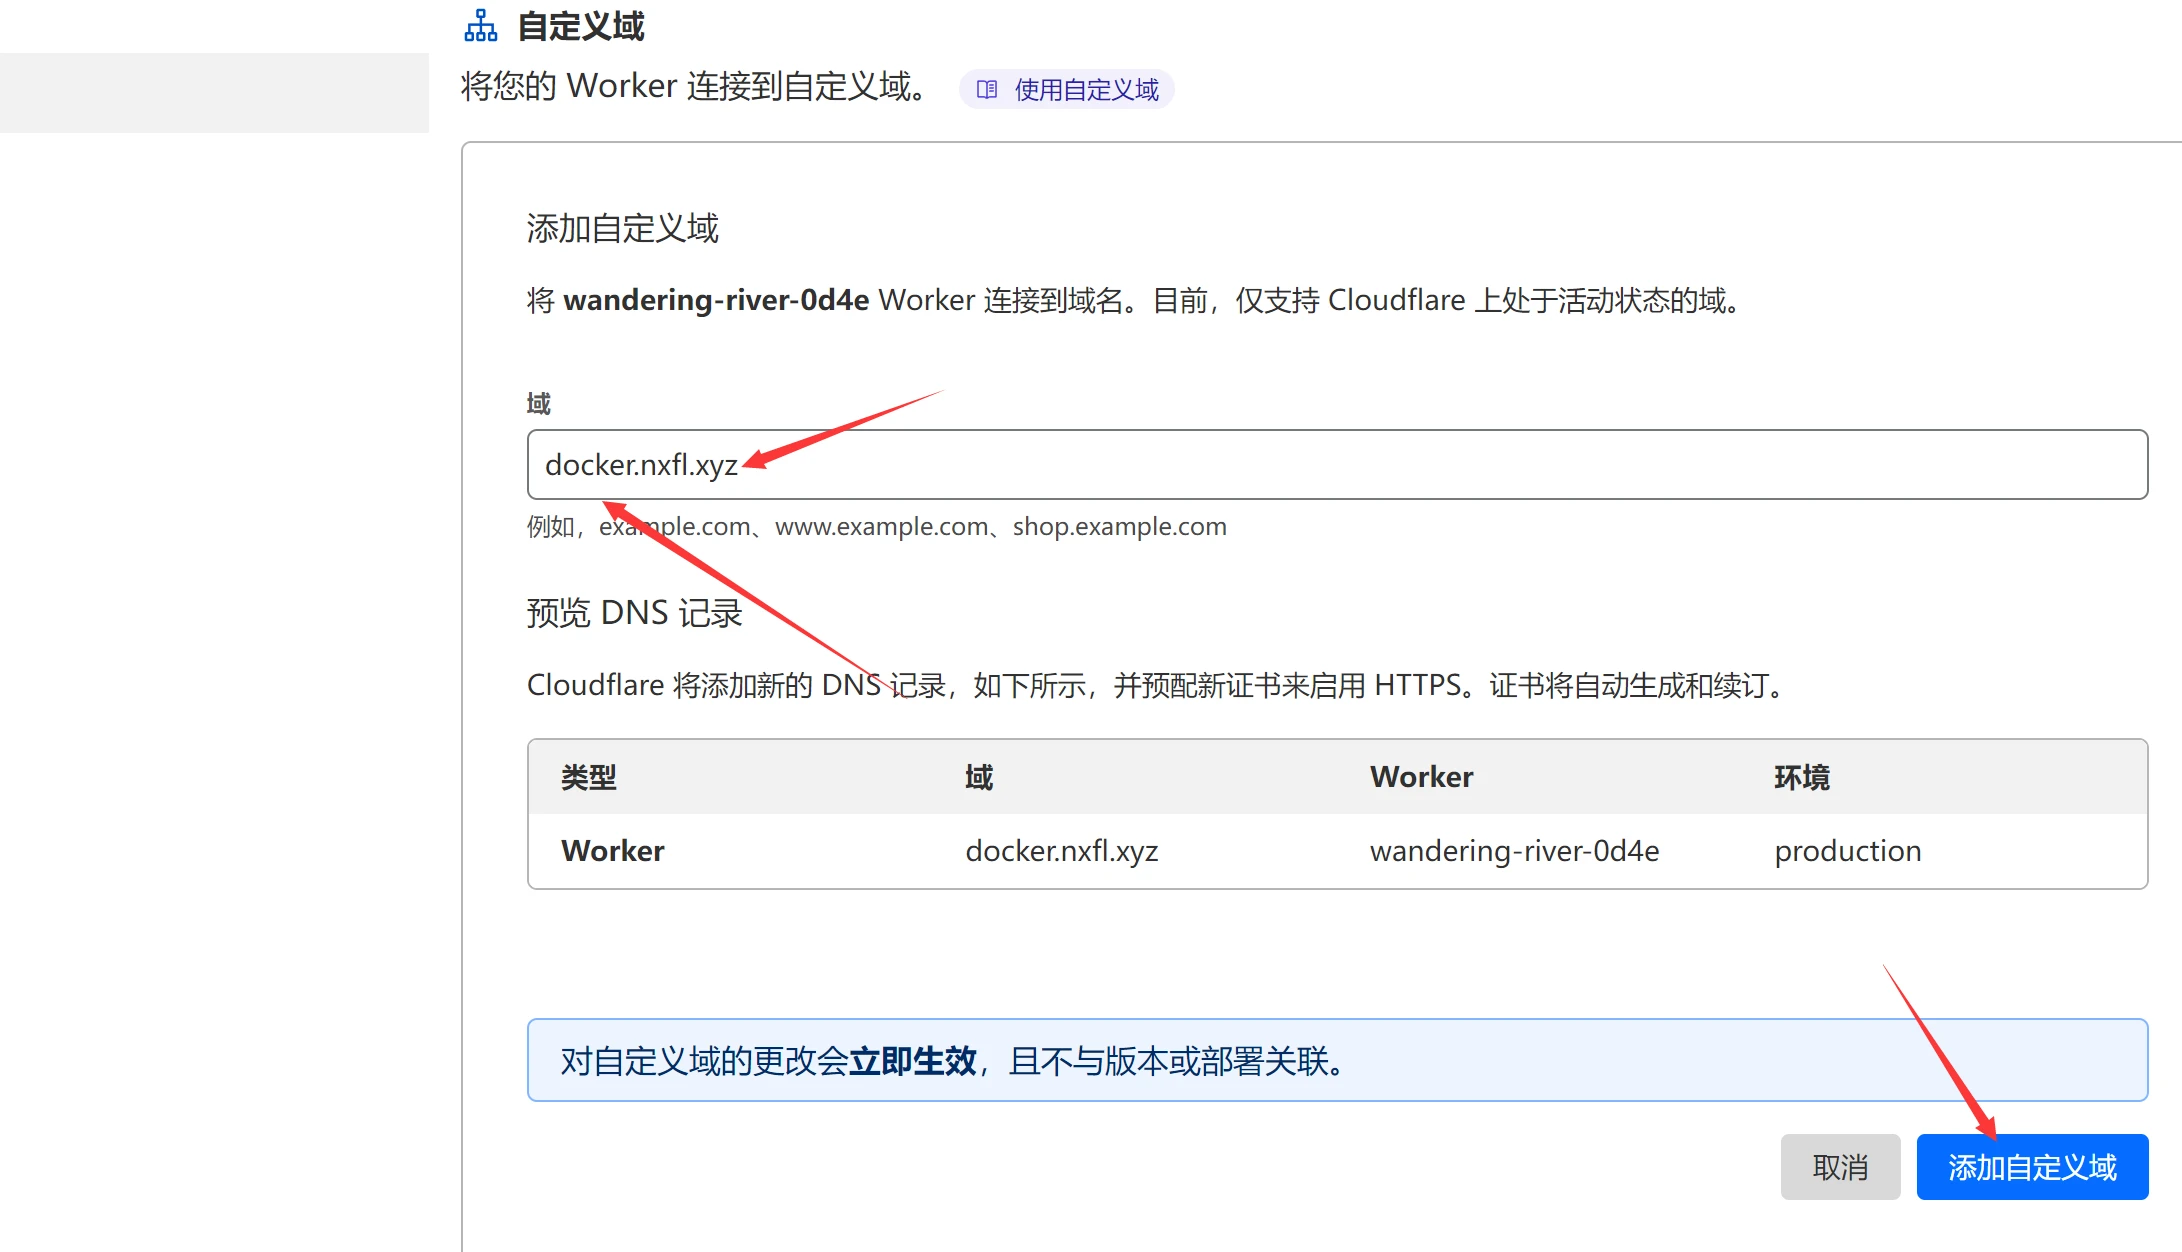Click the 添加自定义域 dialog title
The width and height of the screenshot is (2182, 1252).
pos(623,229)
